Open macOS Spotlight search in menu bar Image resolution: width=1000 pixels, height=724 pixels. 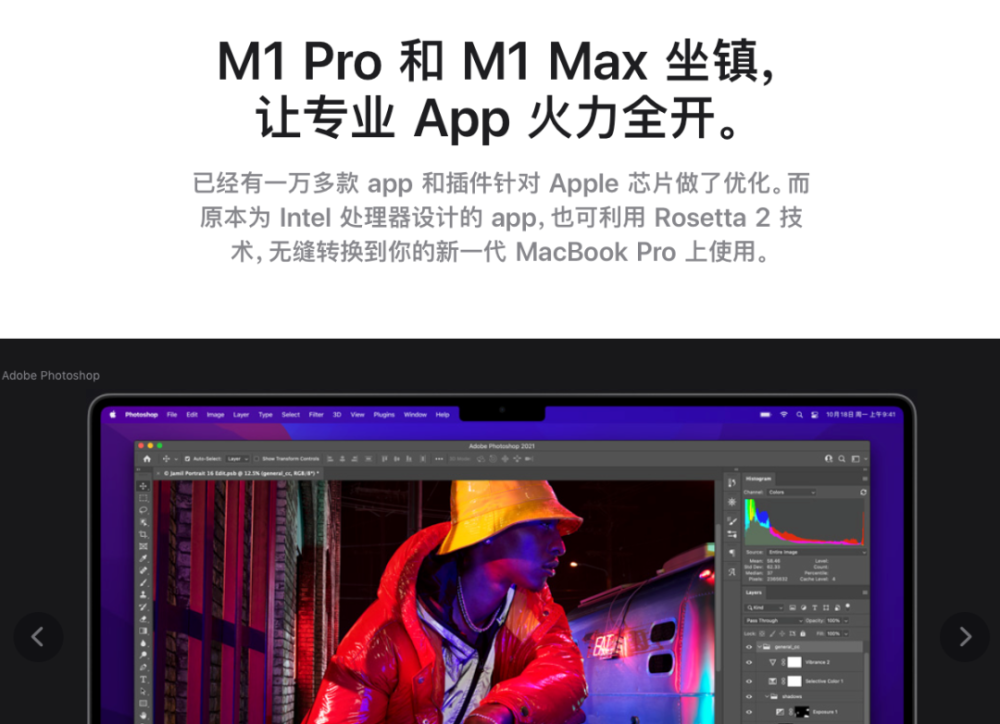(x=799, y=415)
